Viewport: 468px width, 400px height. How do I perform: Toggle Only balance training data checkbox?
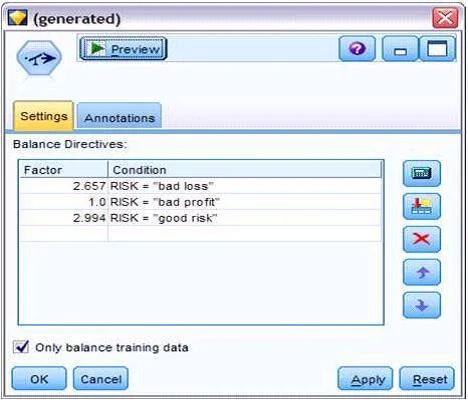(x=21, y=347)
